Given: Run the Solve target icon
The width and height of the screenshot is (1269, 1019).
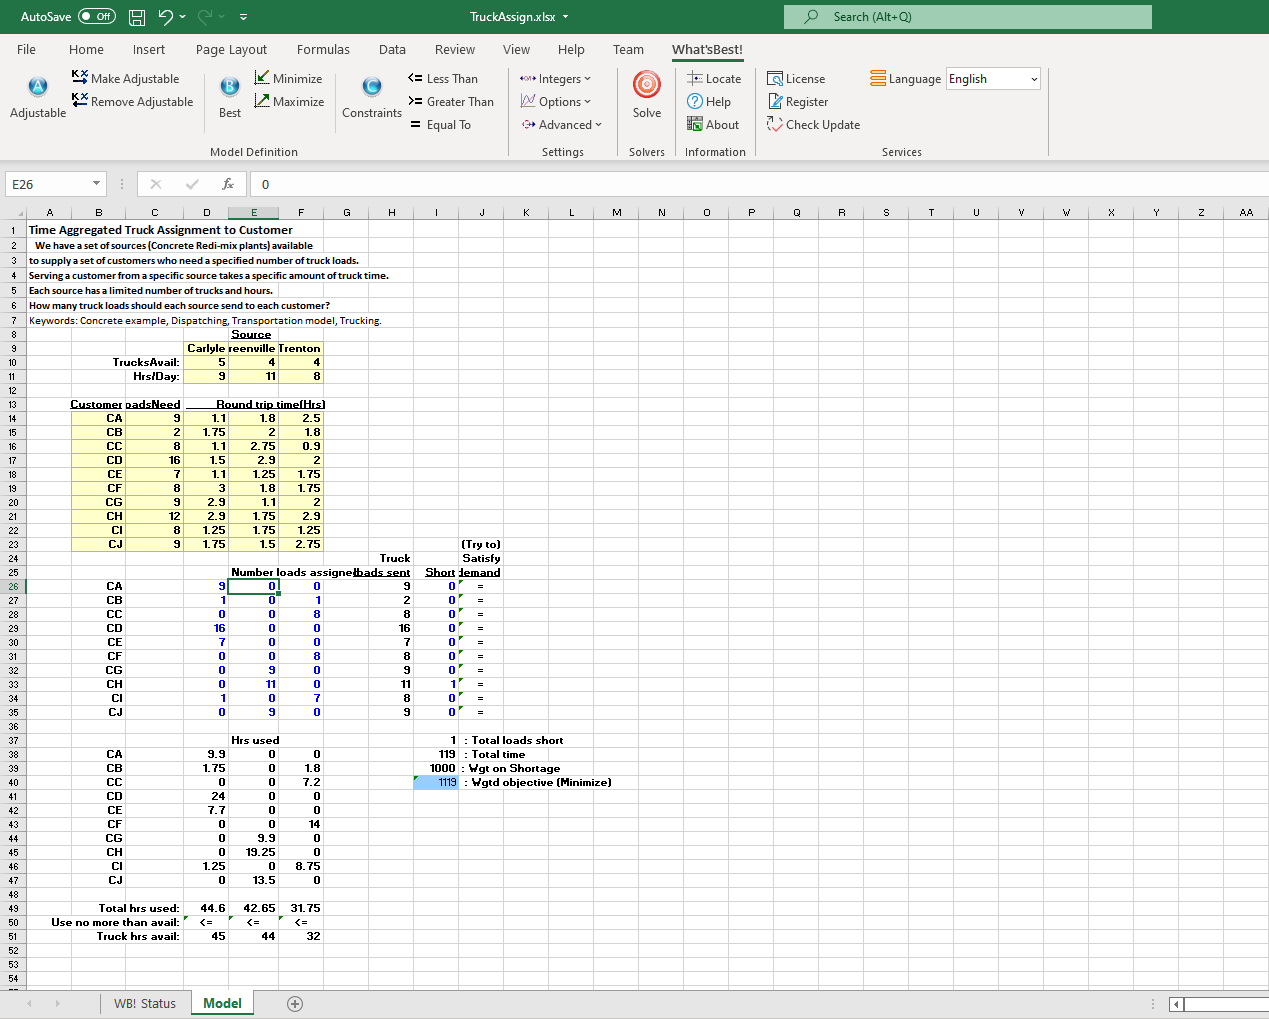Looking at the screenshot, I should pos(646,86).
